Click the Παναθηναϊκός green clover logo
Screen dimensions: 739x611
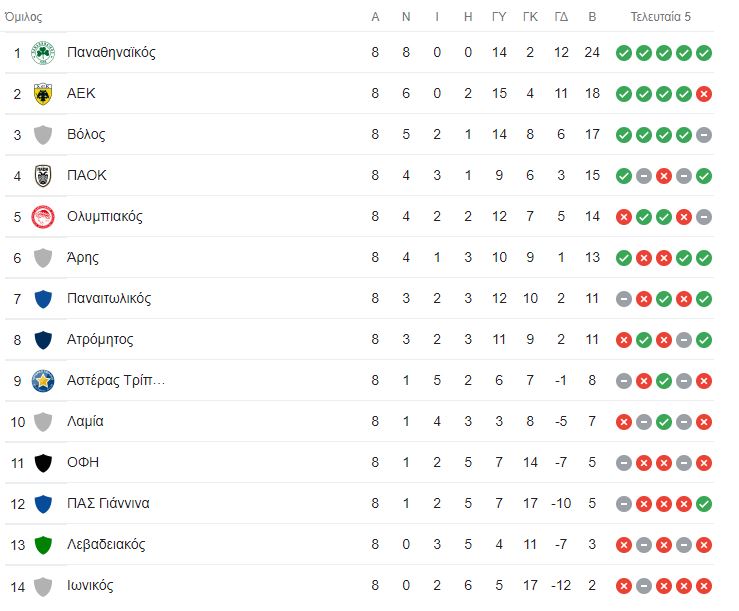pyautogui.click(x=43, y=52)
